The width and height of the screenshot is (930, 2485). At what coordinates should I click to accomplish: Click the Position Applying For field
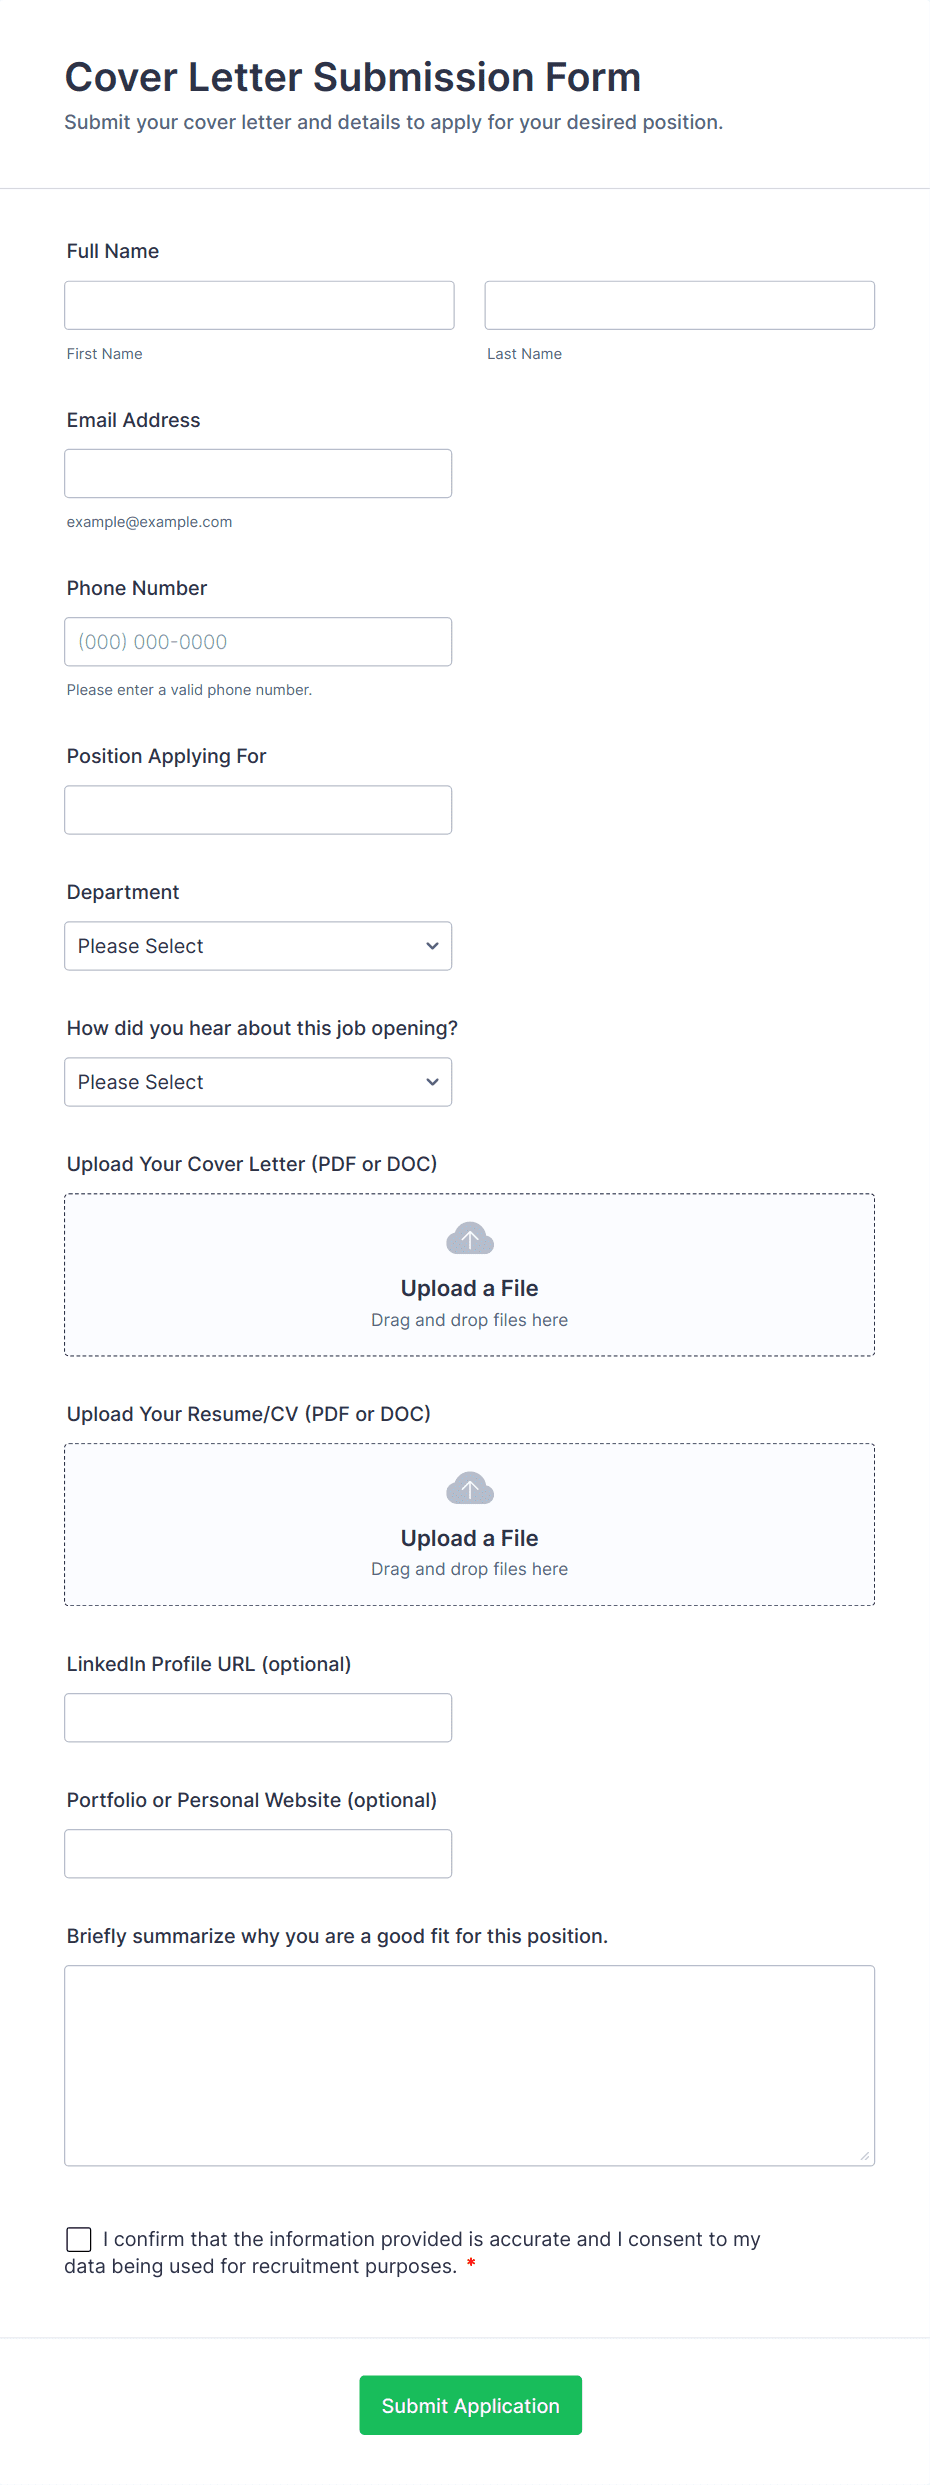258,810
